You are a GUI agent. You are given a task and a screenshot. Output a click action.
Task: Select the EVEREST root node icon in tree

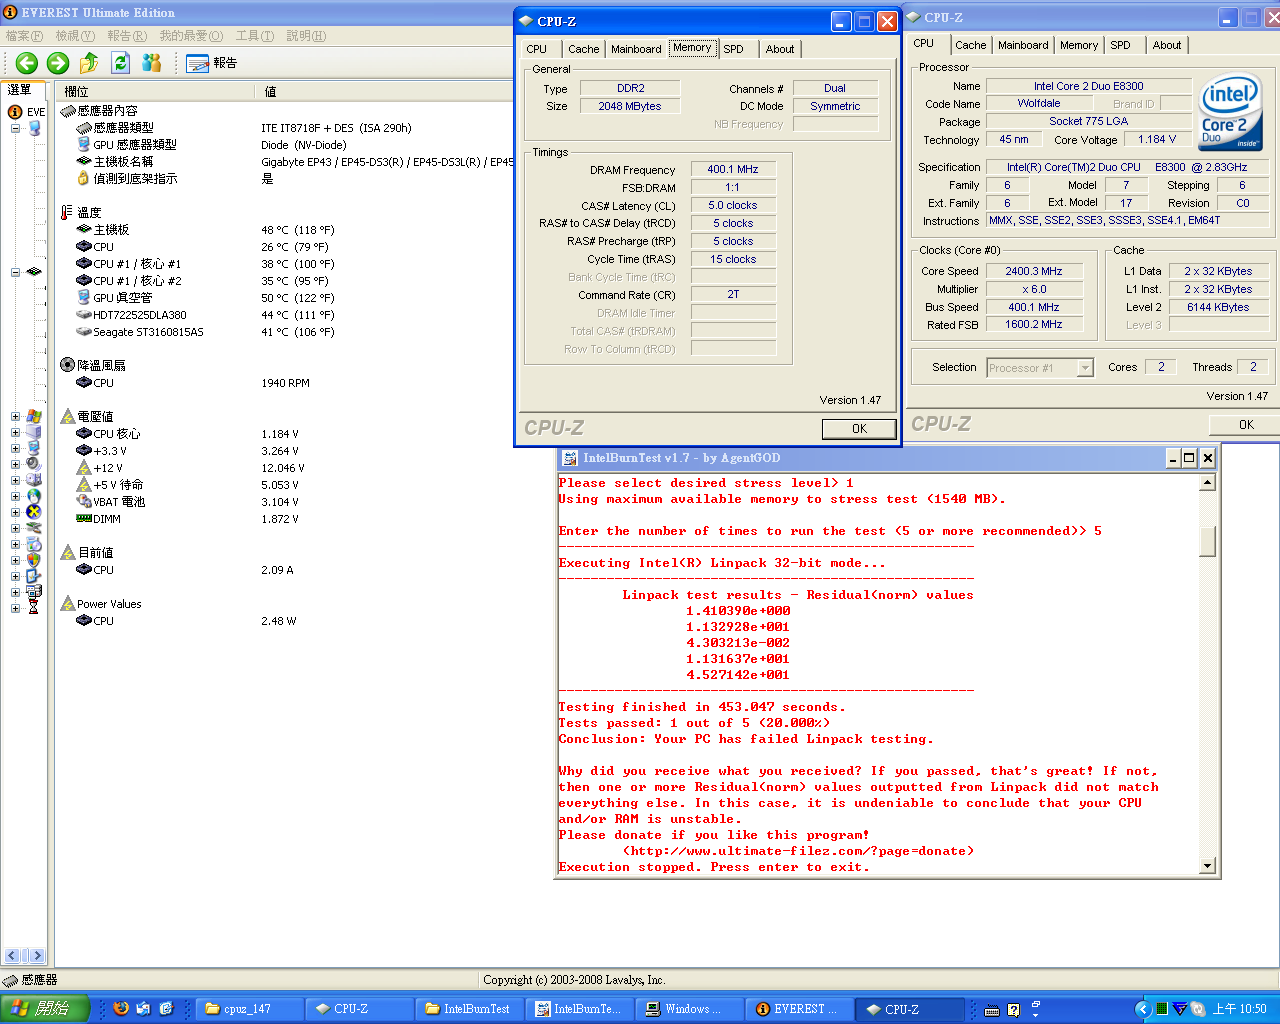click(15, 112)
